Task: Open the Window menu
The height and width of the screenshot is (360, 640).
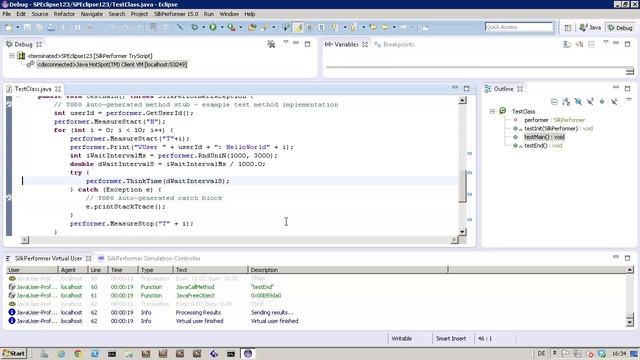Action: (x=229, y=14)
